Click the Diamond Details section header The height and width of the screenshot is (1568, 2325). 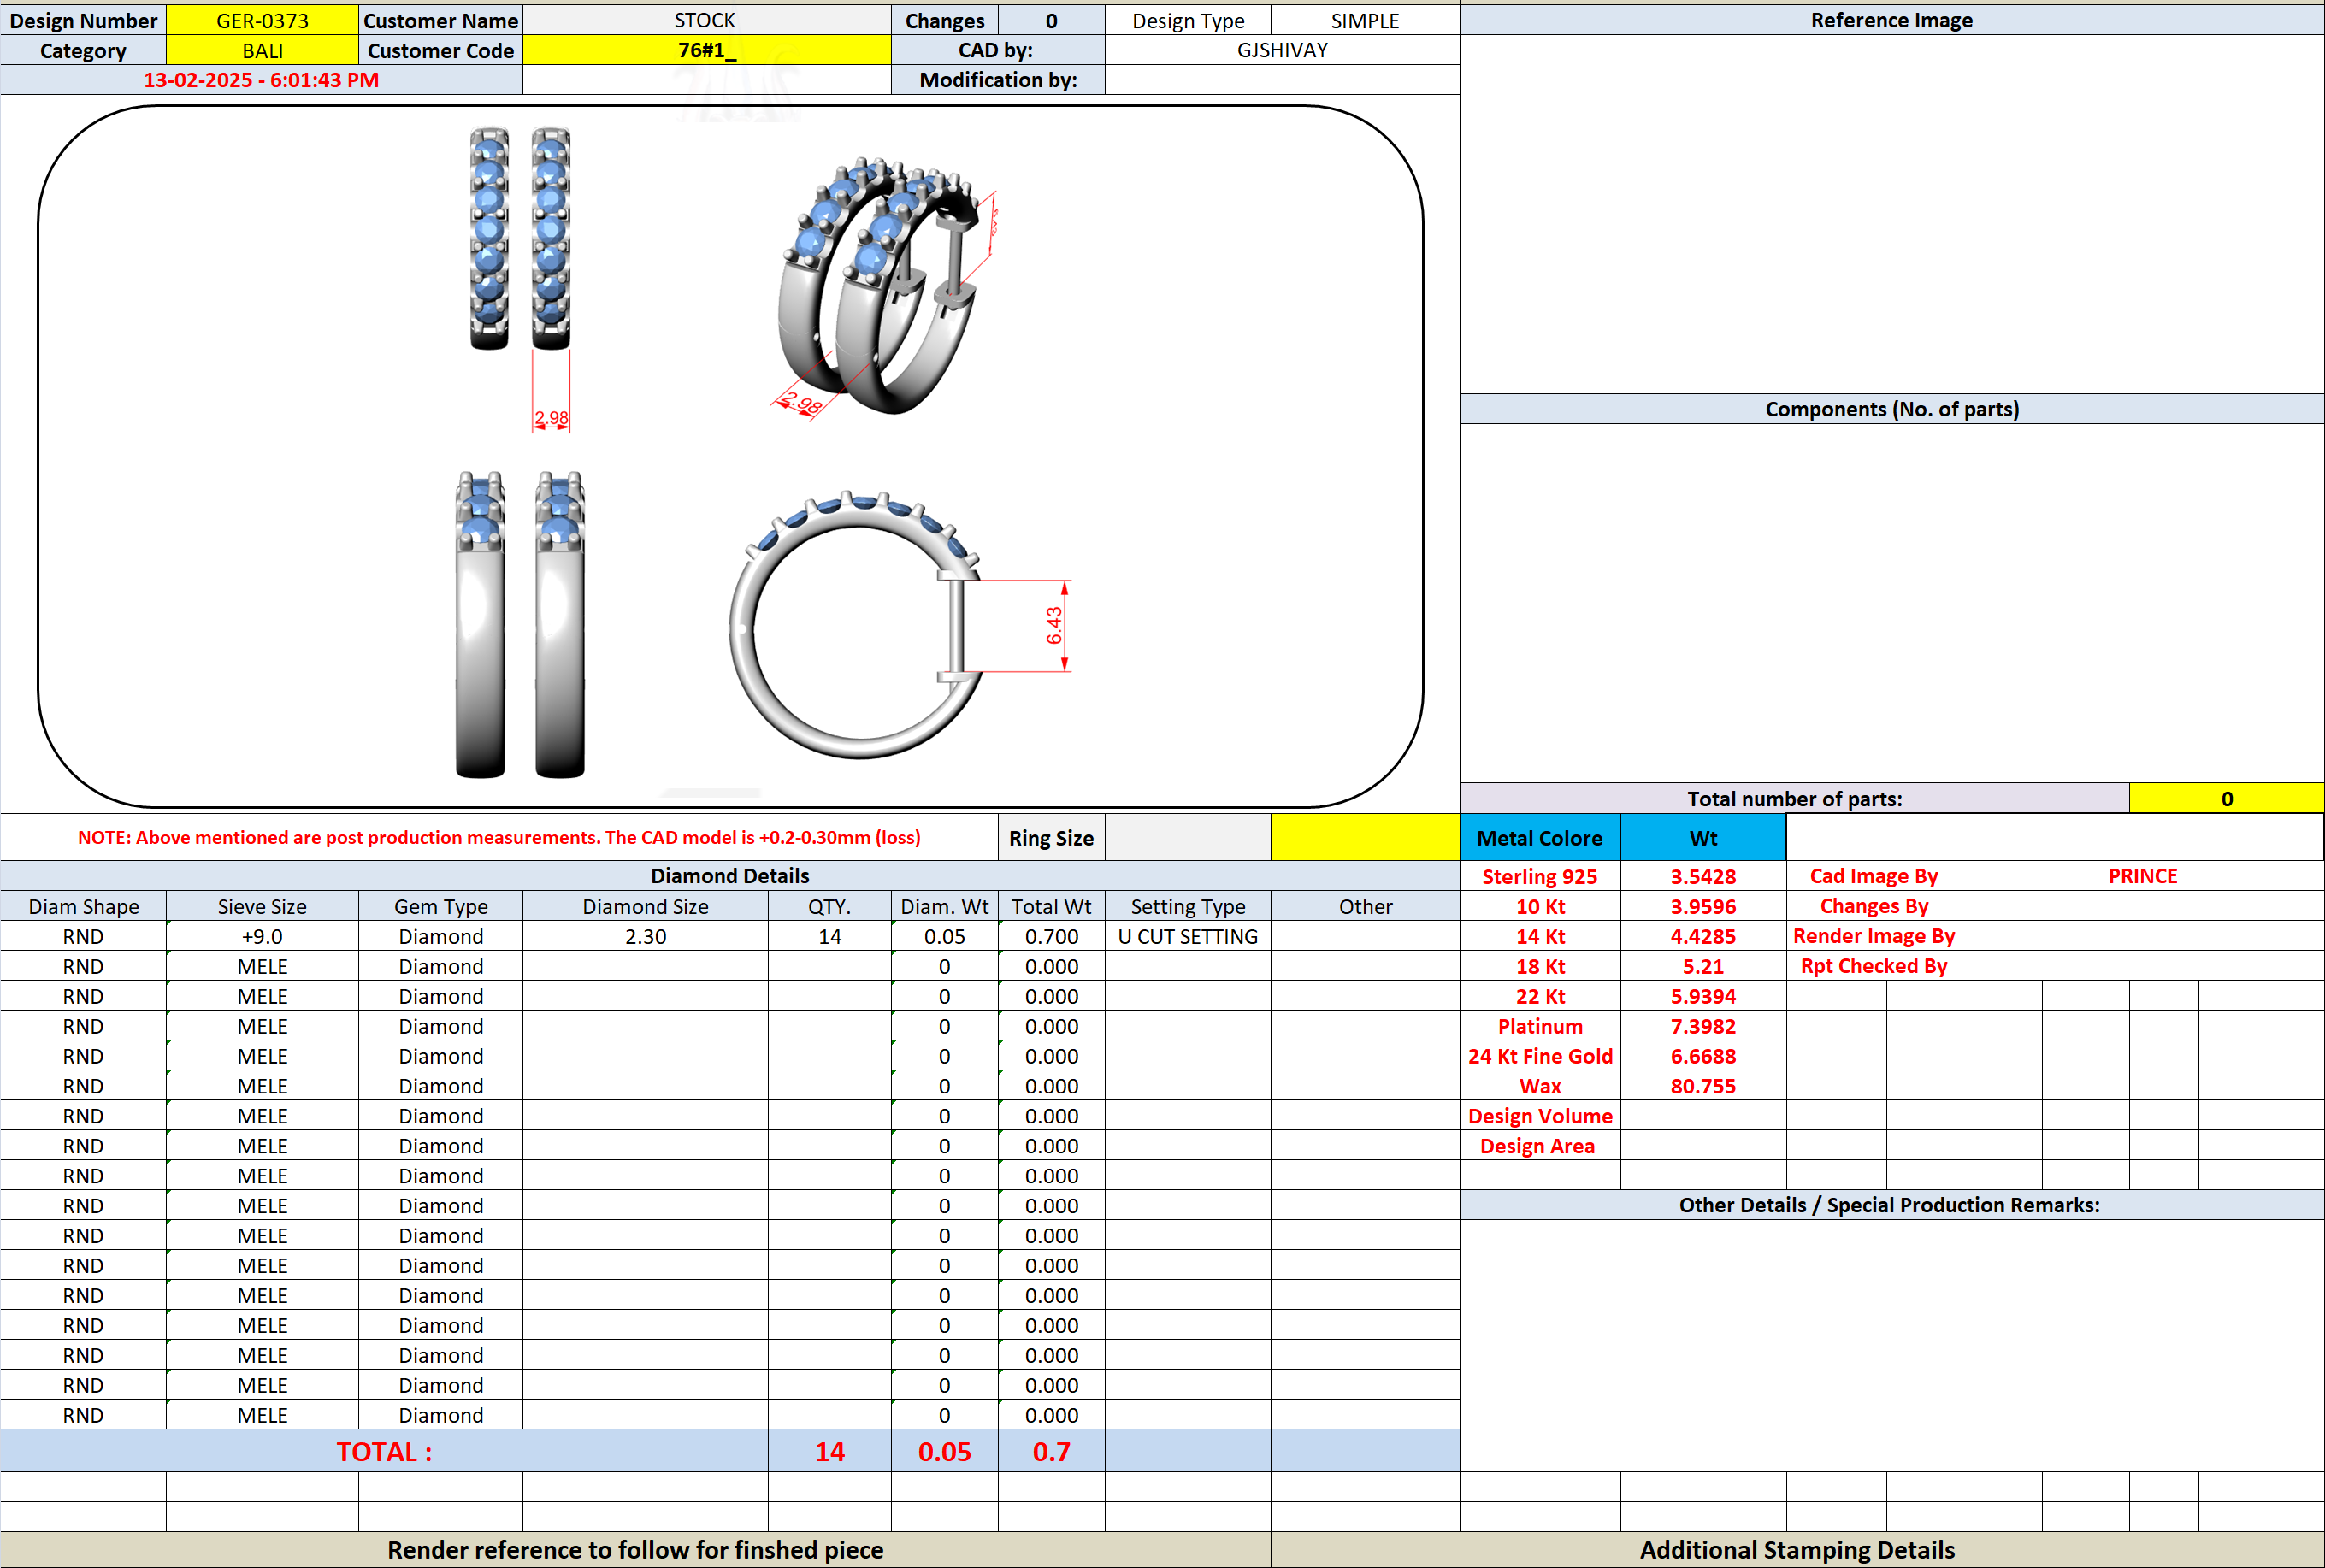(x=730, y=875)
